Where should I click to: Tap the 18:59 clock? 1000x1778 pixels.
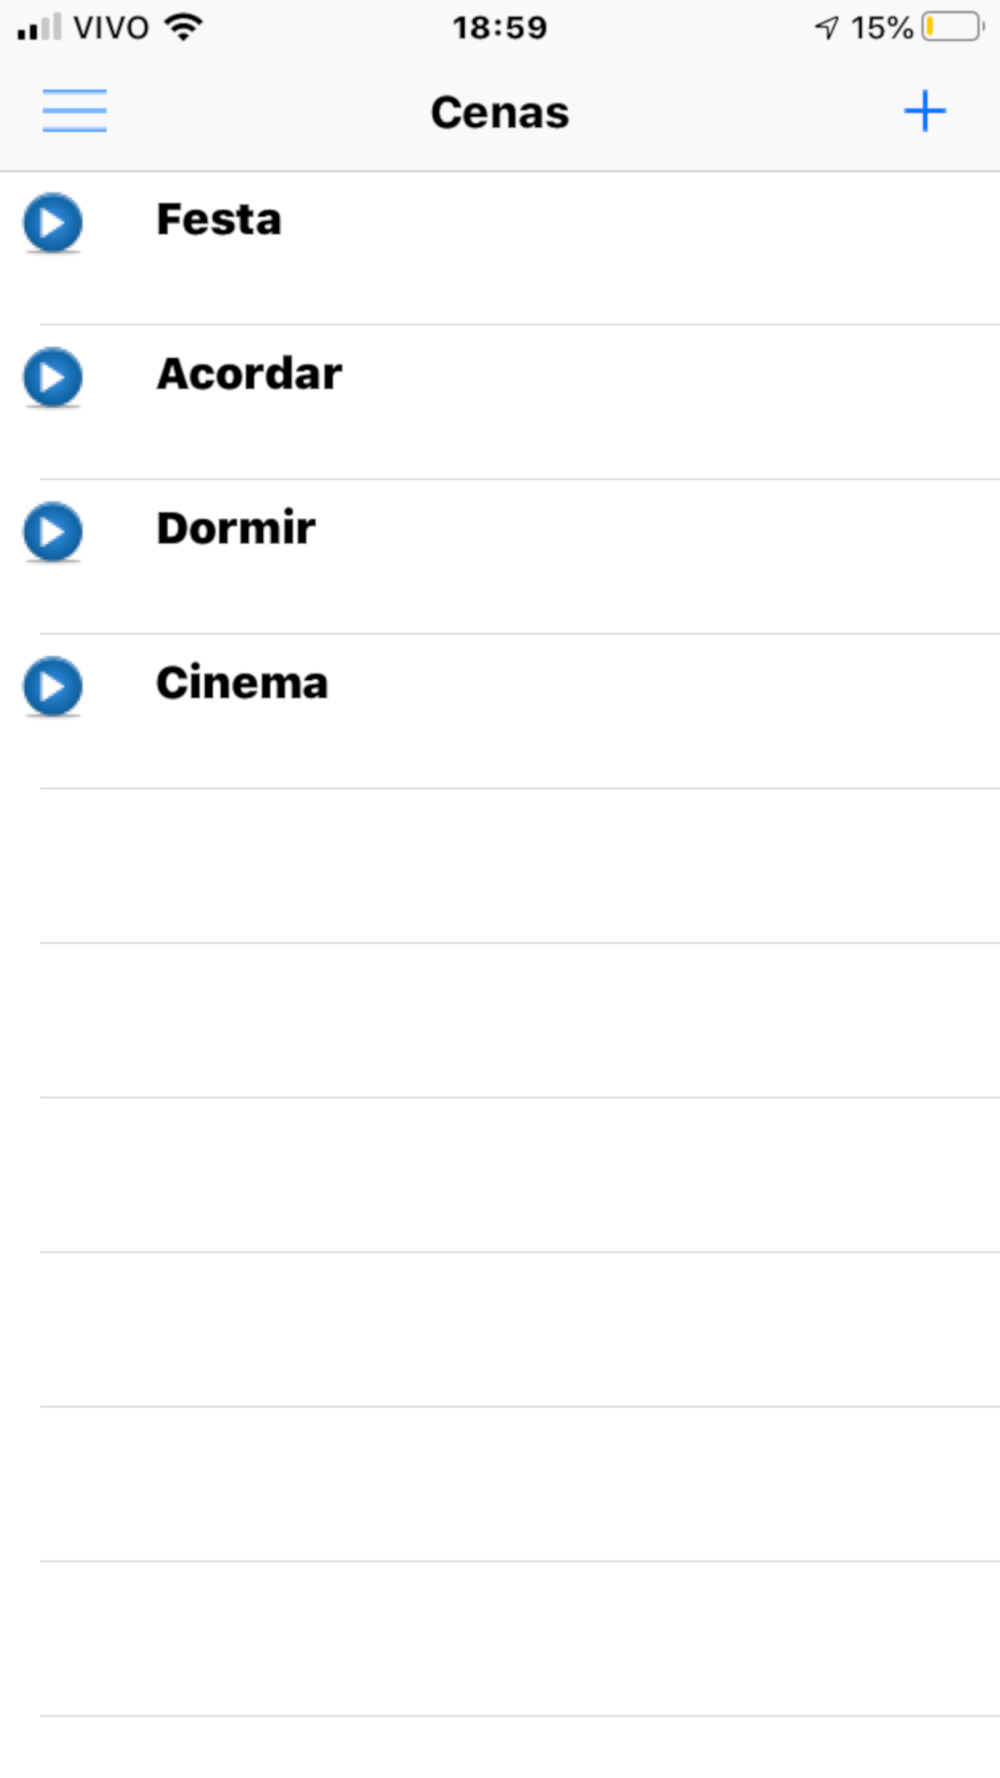[500, 27]
